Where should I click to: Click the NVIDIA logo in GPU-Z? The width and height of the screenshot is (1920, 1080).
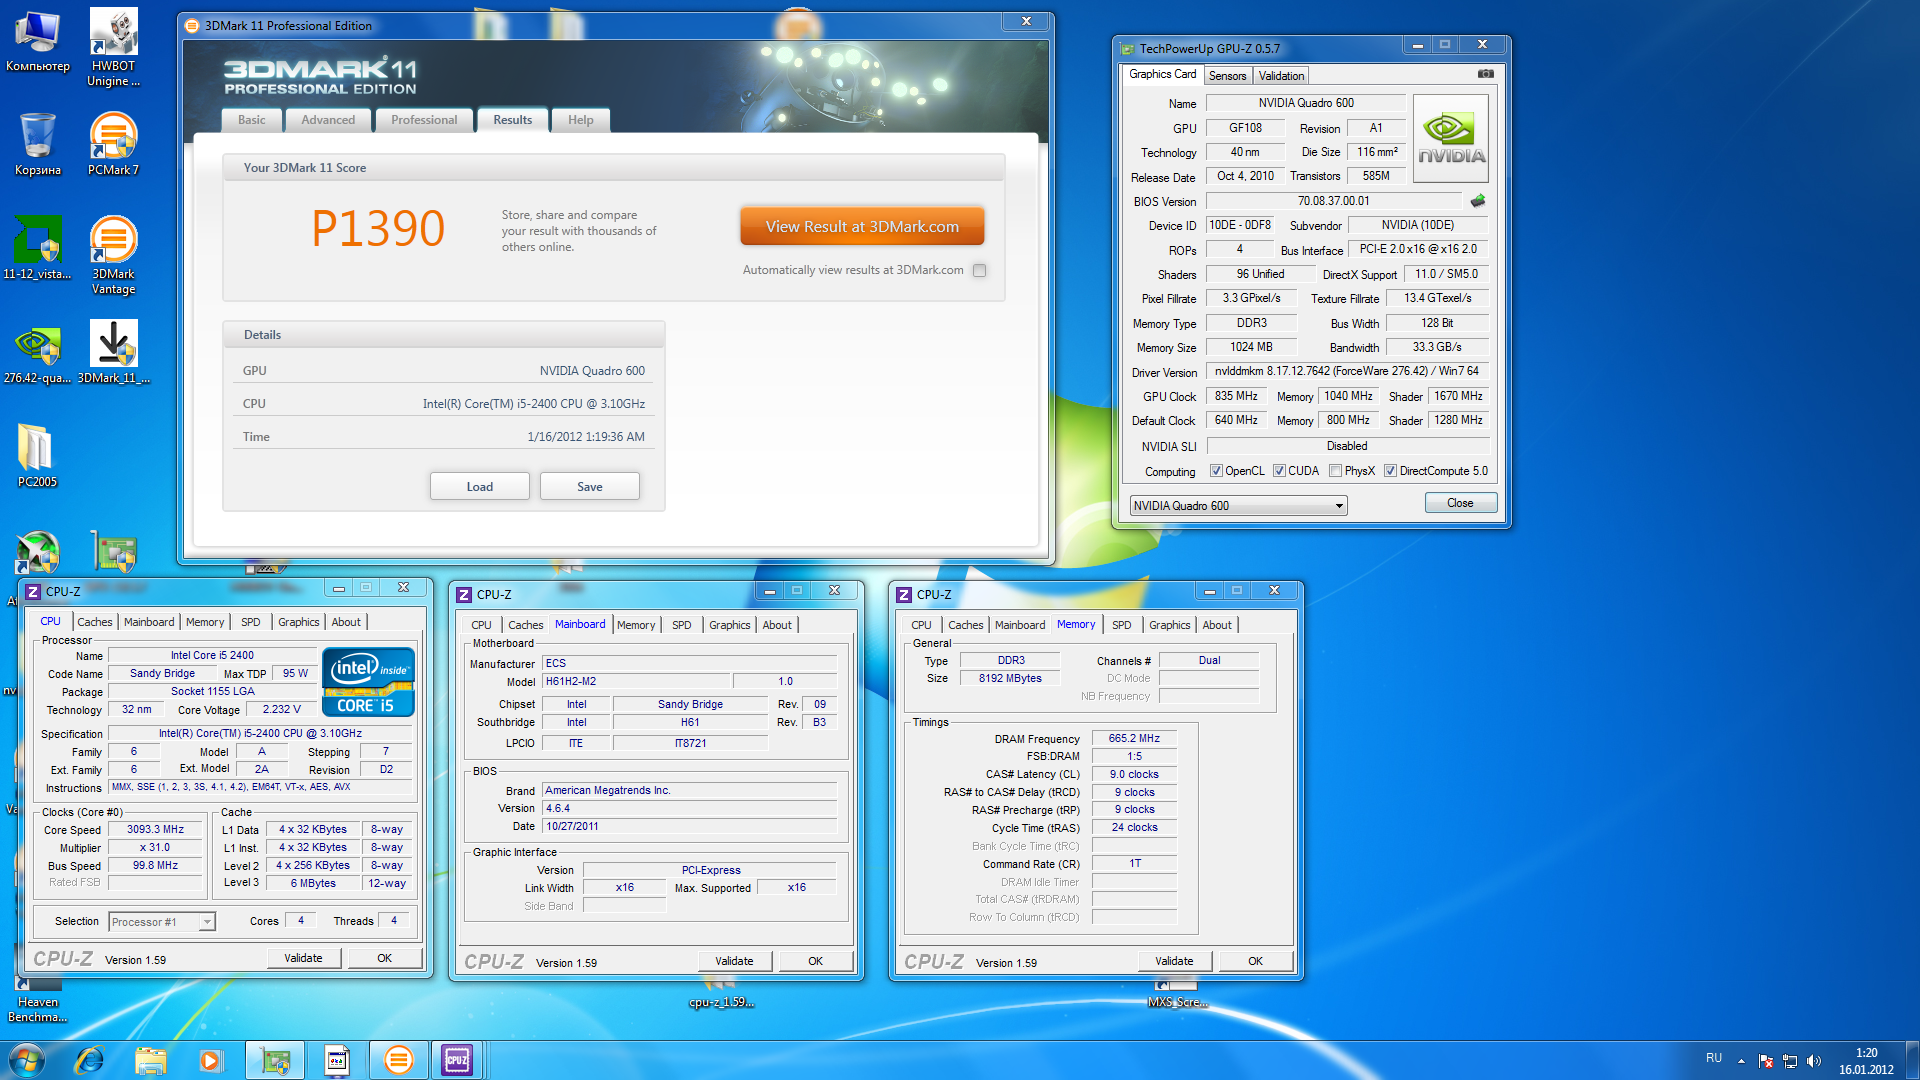click(1451, 139)
